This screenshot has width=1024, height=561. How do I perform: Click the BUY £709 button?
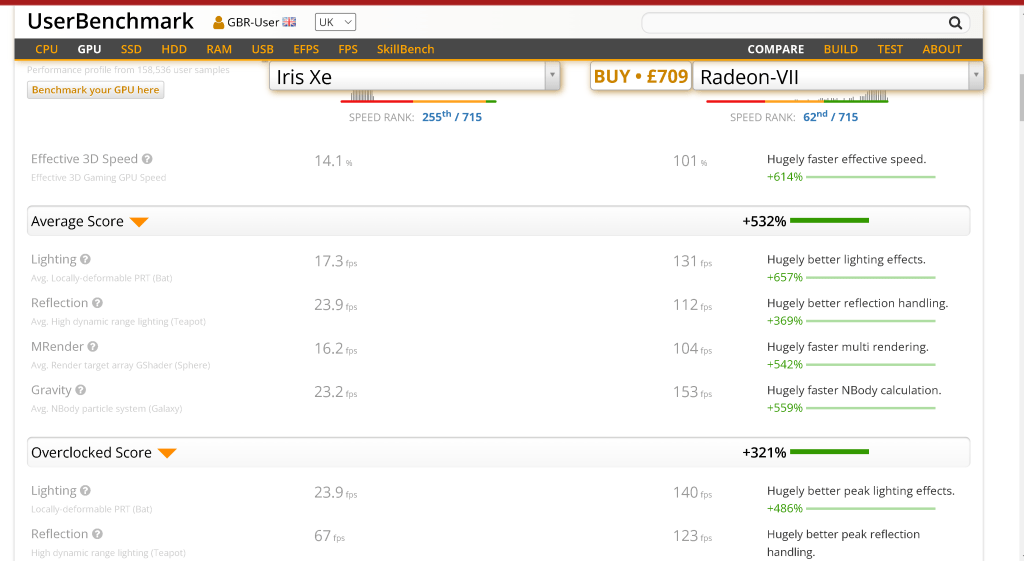(x=641, y=76)
